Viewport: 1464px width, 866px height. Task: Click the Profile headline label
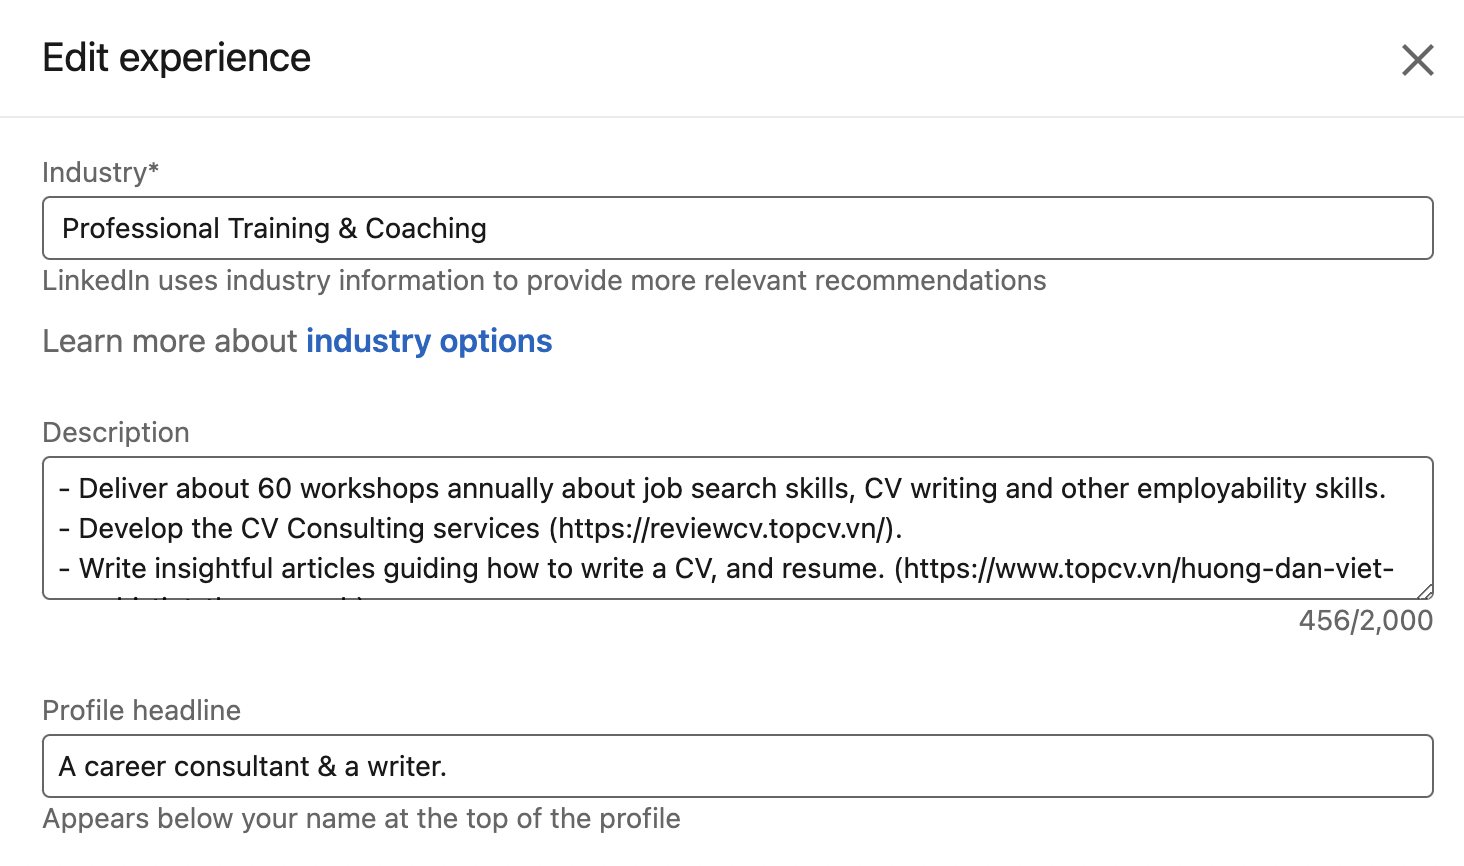tap(141, 711)
